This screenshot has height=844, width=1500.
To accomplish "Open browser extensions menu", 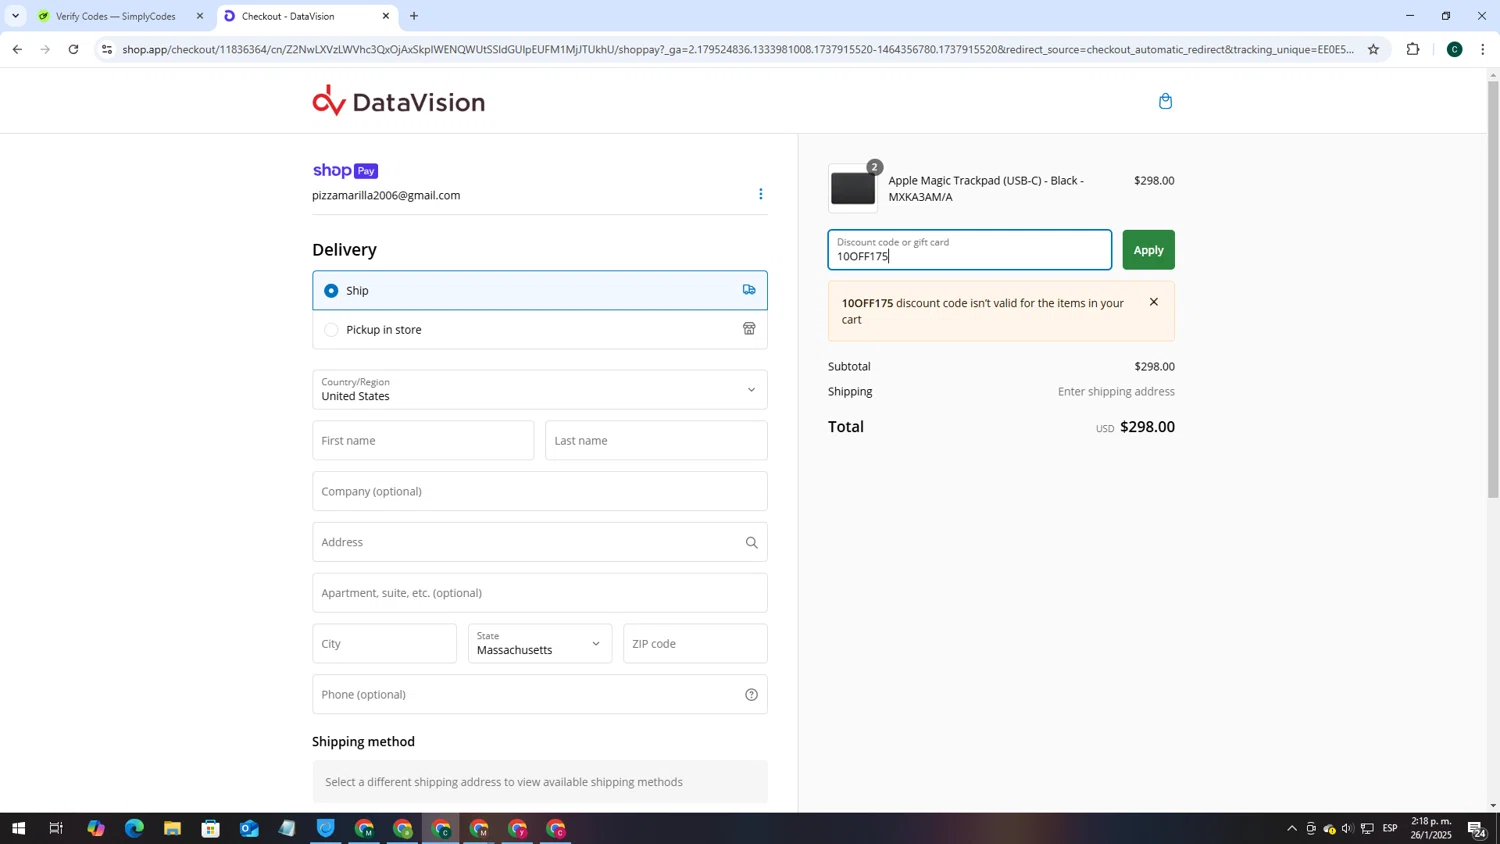I will 1413,49.
